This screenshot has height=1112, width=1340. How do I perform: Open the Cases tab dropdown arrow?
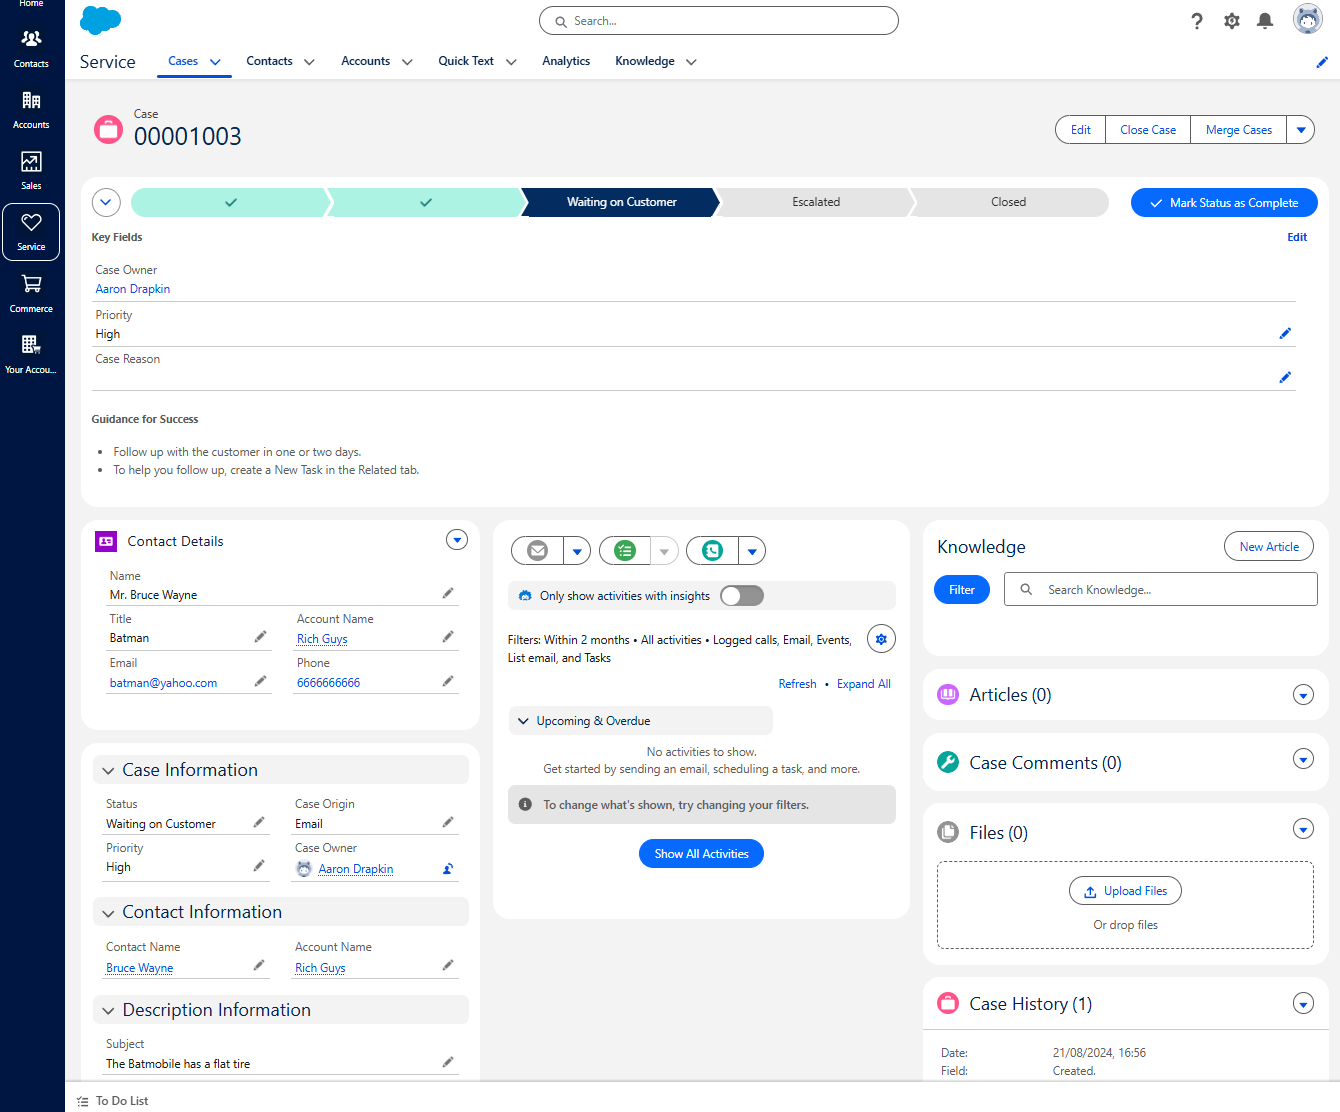[213, 61]
